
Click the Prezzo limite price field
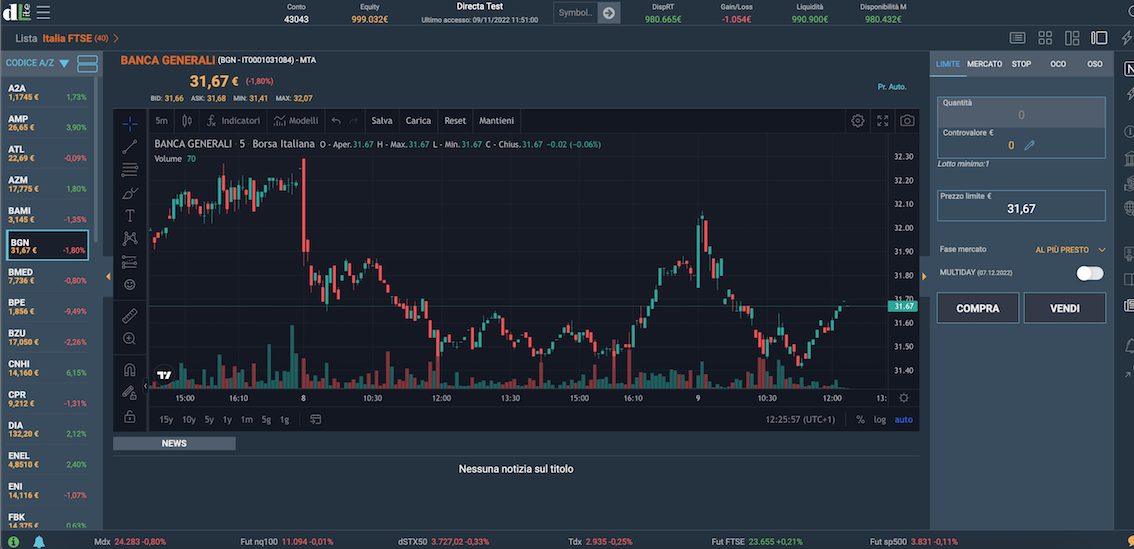click(x=1021, y=205)
